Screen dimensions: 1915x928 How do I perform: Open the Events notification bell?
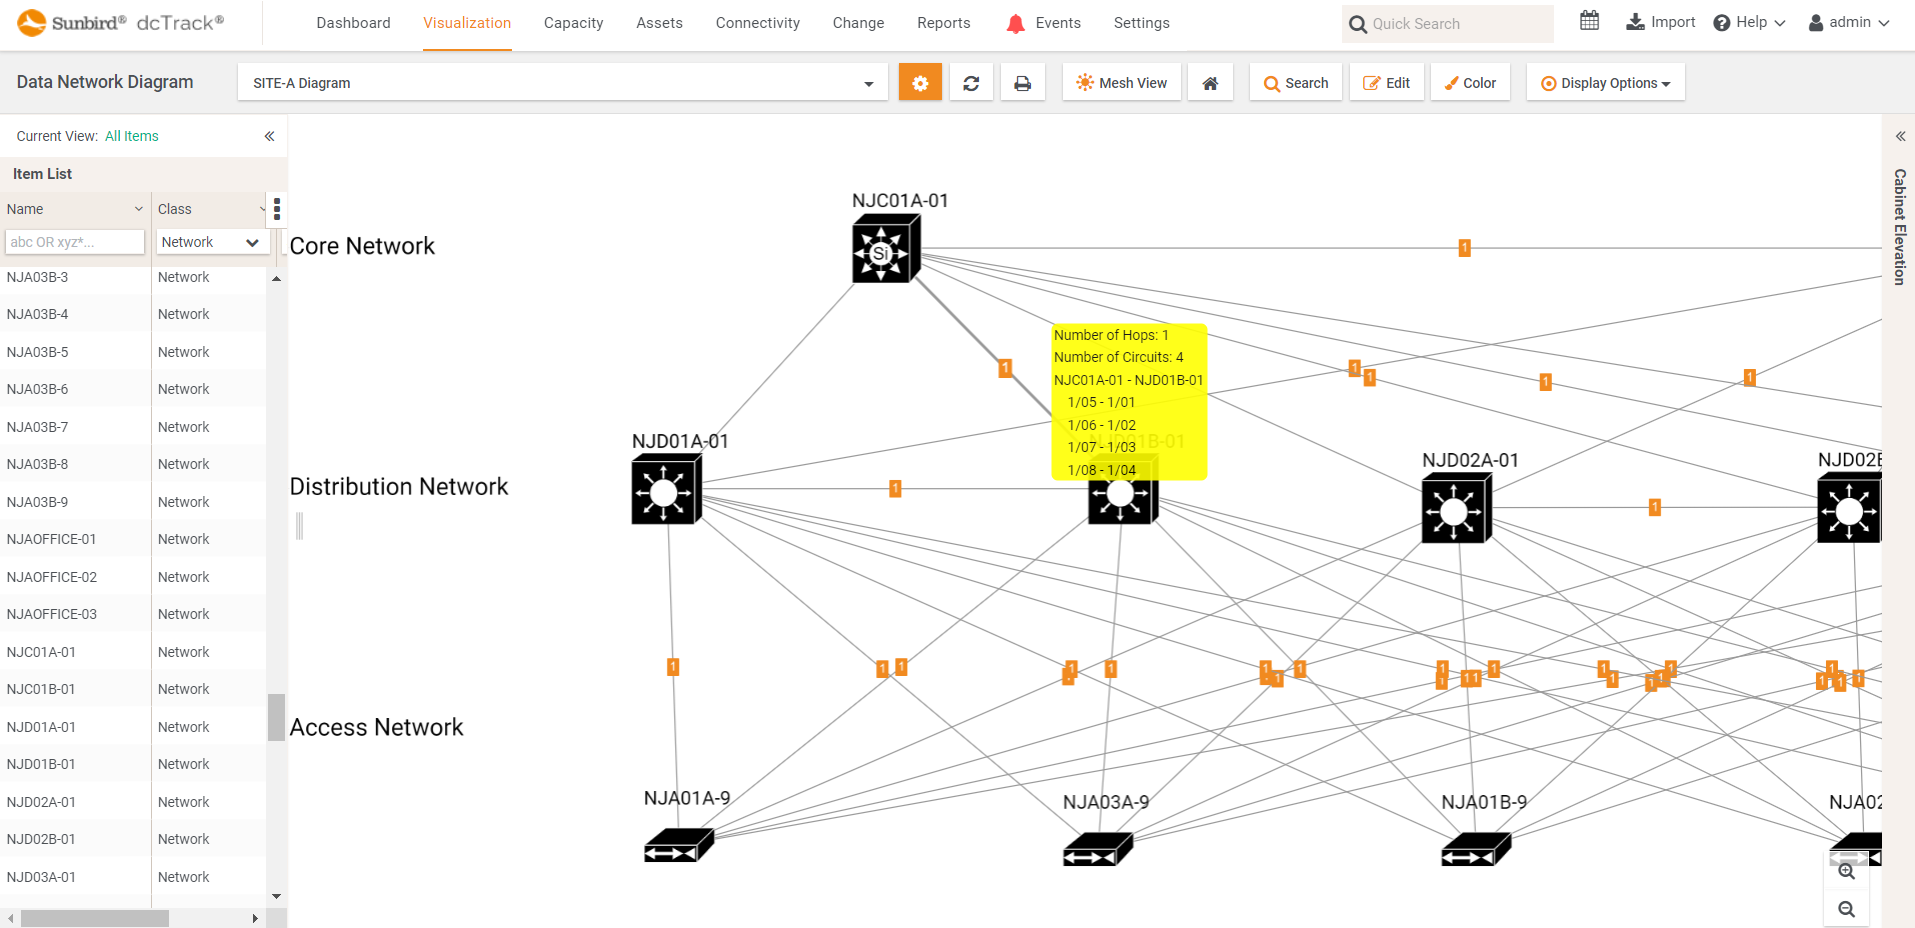[1014, 22]
